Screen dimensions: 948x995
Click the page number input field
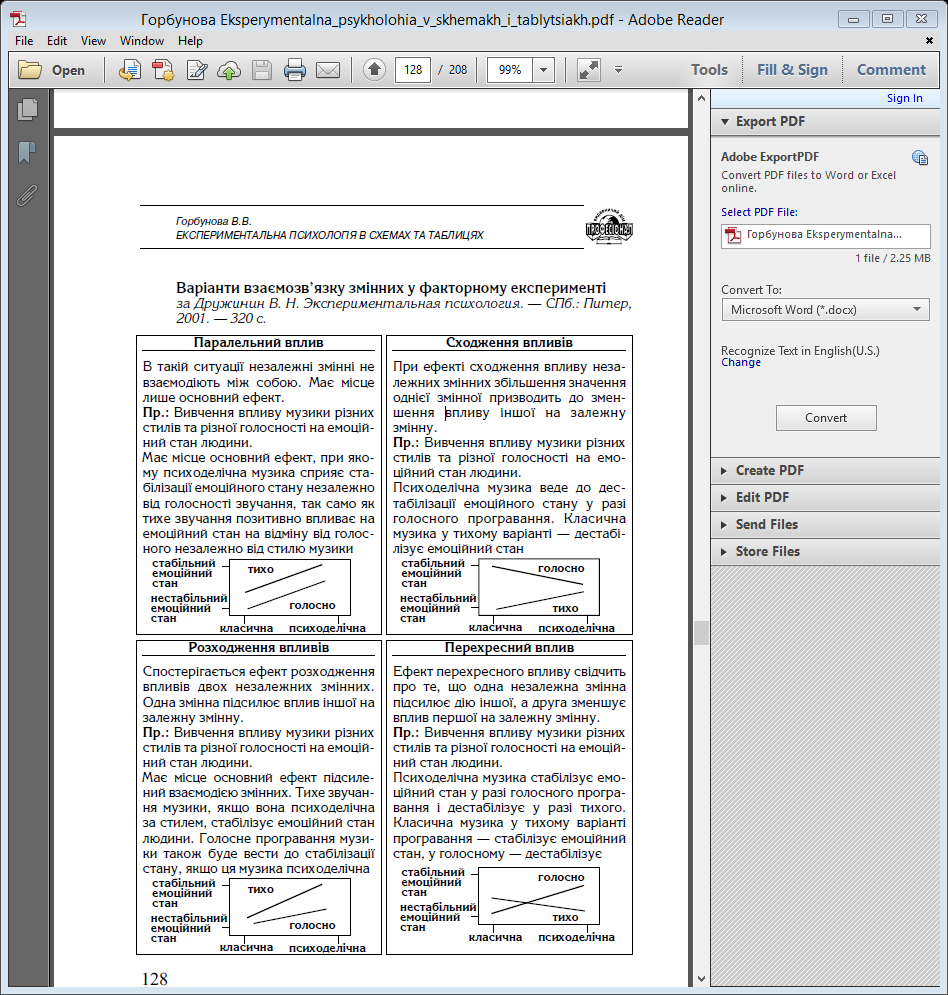click(413, 70)
